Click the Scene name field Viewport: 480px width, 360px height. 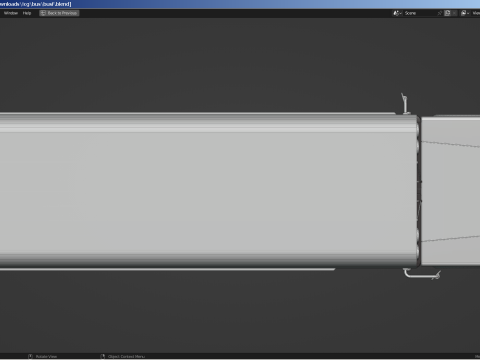pyautogui.click(x=419, y=13)
